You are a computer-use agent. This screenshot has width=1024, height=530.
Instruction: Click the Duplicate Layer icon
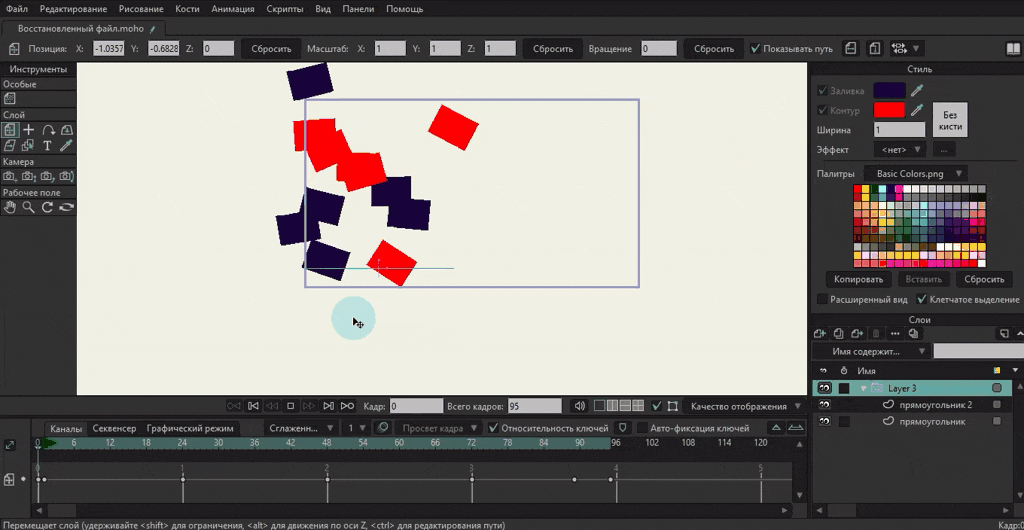pos(839,333)
